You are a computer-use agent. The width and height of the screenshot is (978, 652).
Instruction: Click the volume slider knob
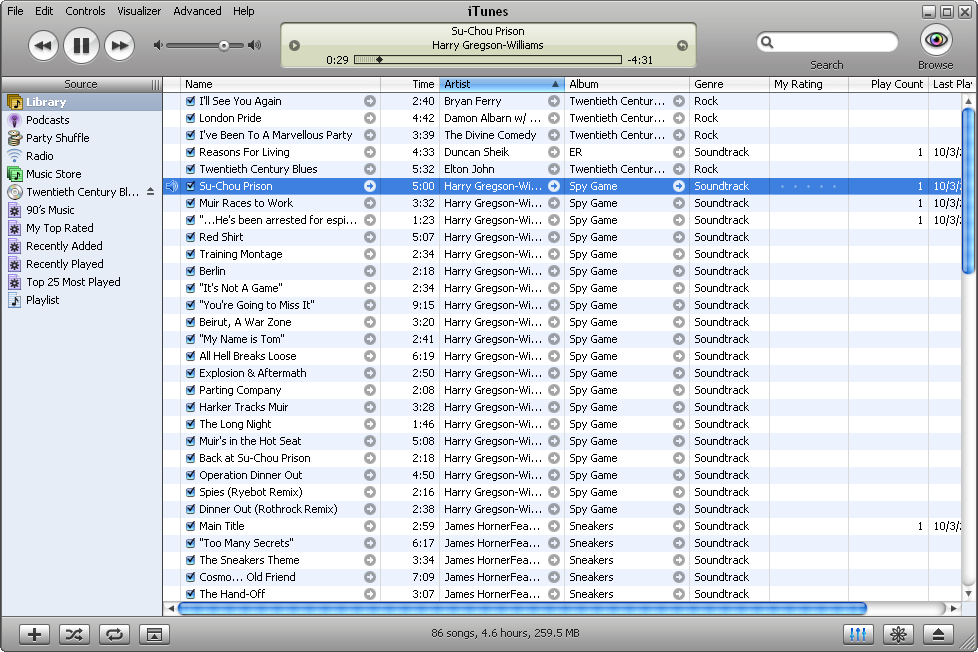(x=223, y=46)
